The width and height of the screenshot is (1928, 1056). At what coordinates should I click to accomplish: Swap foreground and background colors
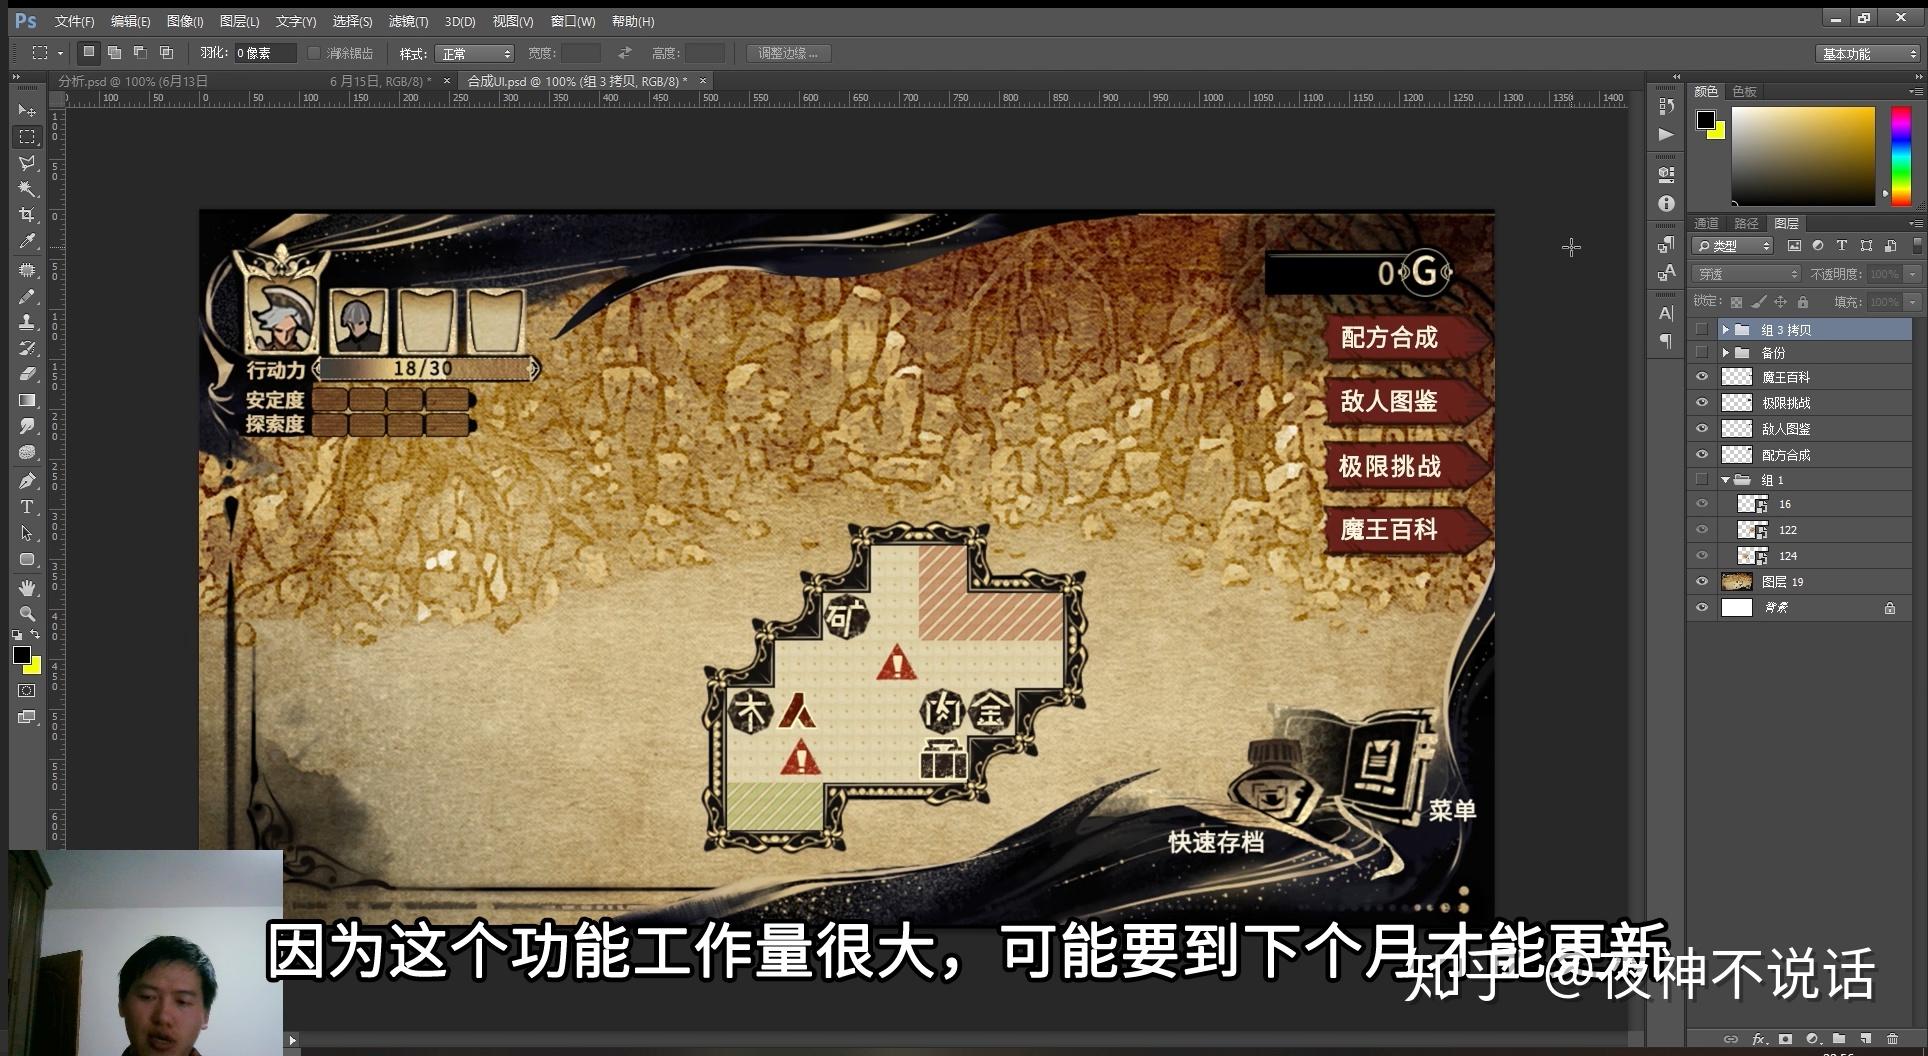coord(35,634)
